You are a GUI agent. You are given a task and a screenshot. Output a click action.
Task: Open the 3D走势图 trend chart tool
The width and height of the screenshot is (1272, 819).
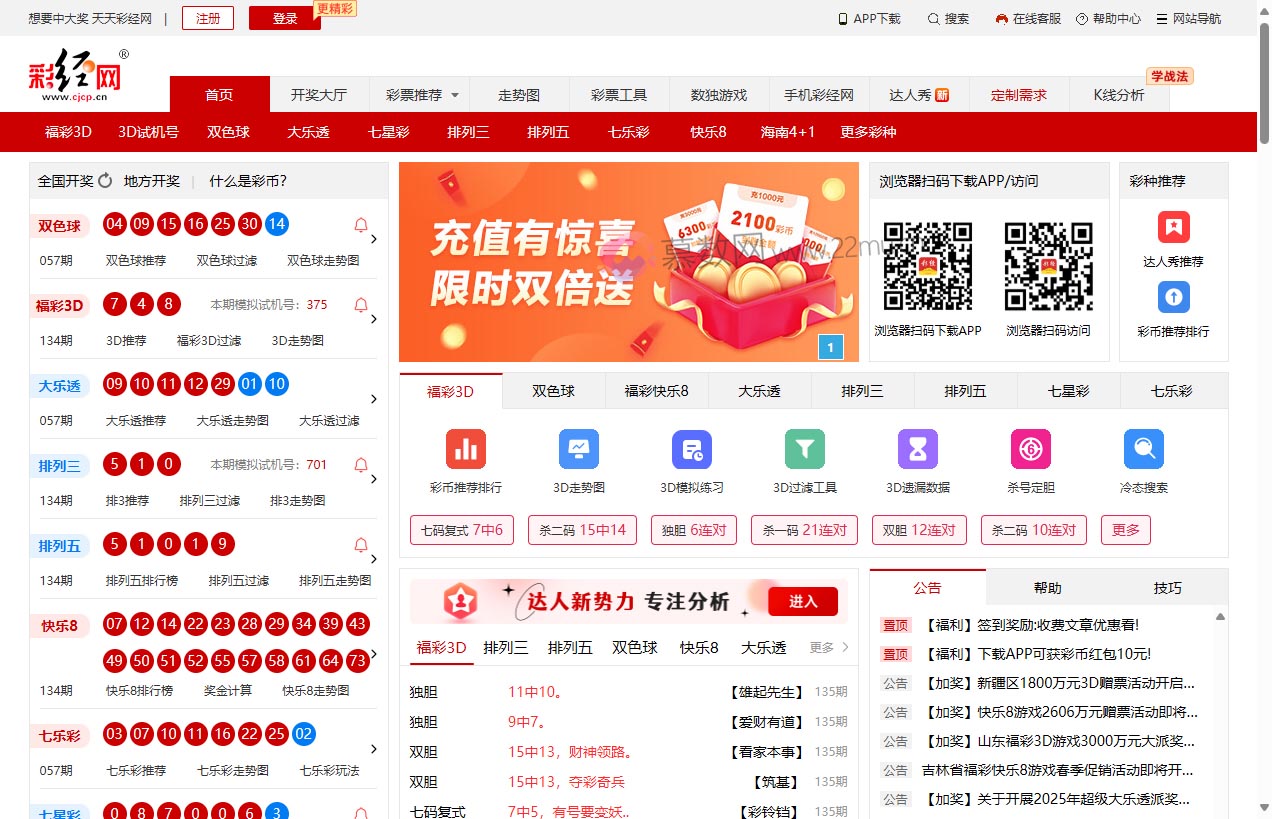pyautogui.click(x=578, y=449)
